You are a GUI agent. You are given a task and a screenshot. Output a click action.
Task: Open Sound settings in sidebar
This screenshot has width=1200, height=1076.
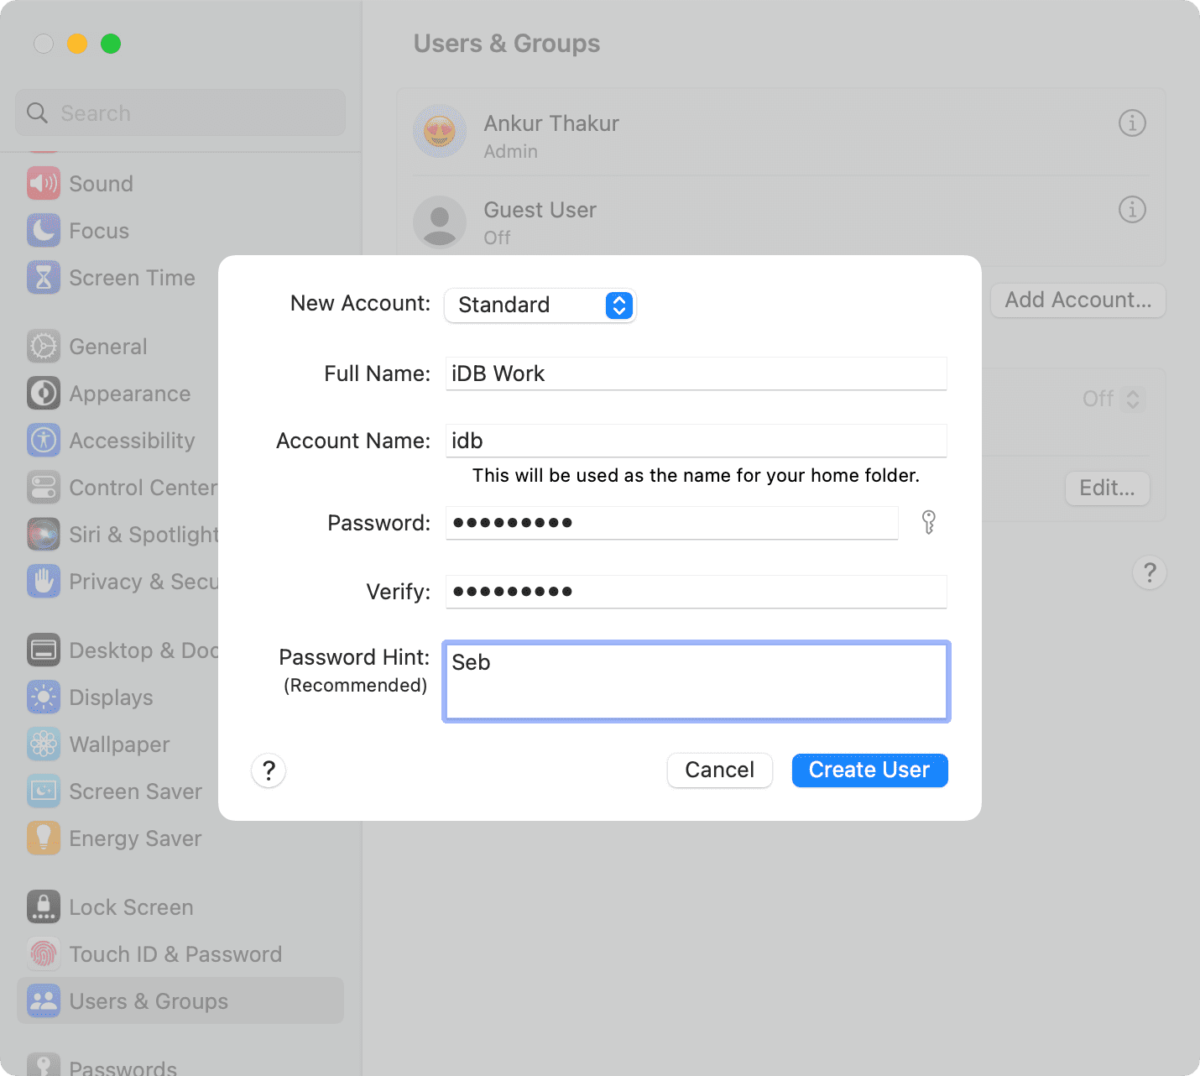point(100,184)
